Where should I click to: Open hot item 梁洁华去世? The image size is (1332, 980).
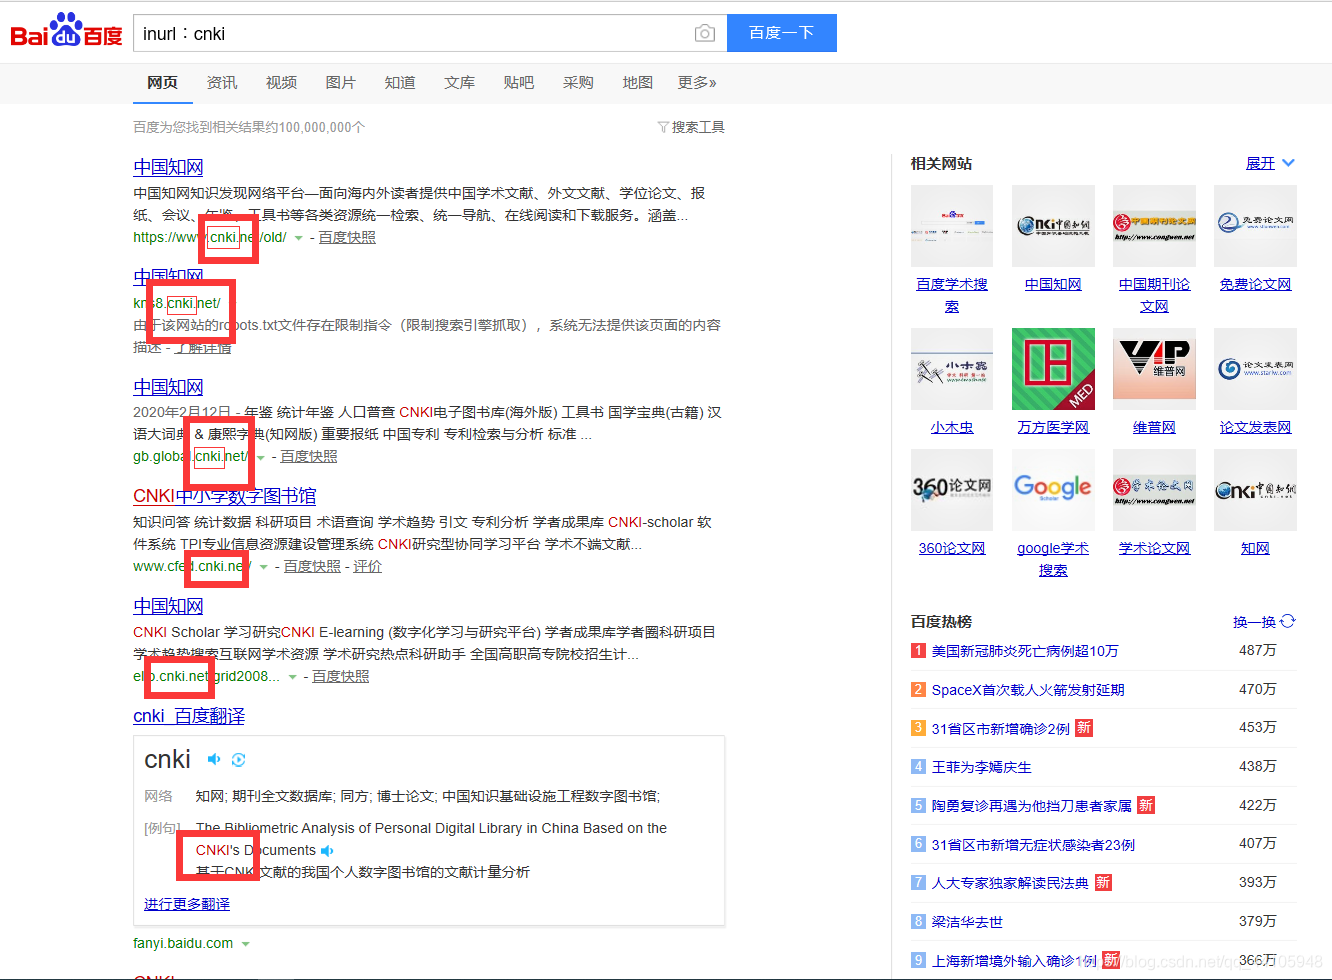967,922
